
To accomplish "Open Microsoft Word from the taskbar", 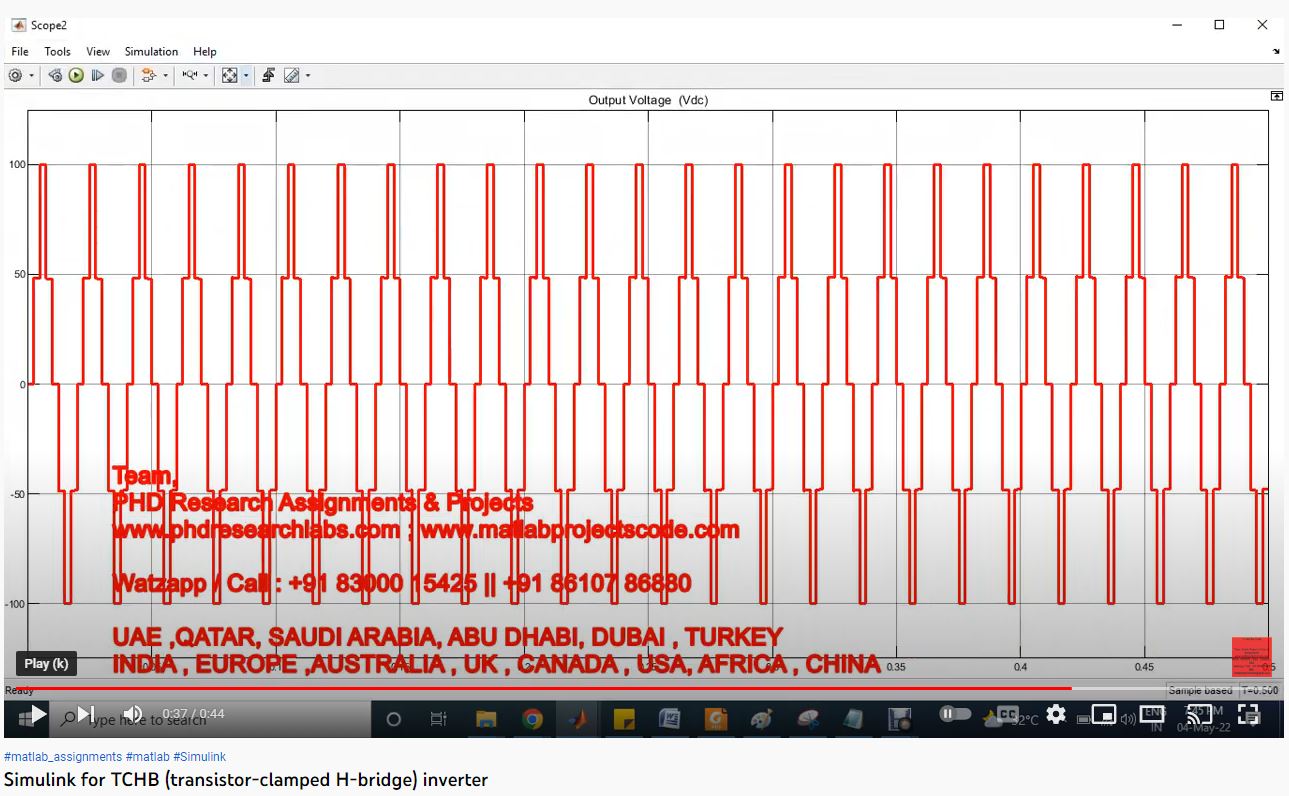I will [670, 718].
